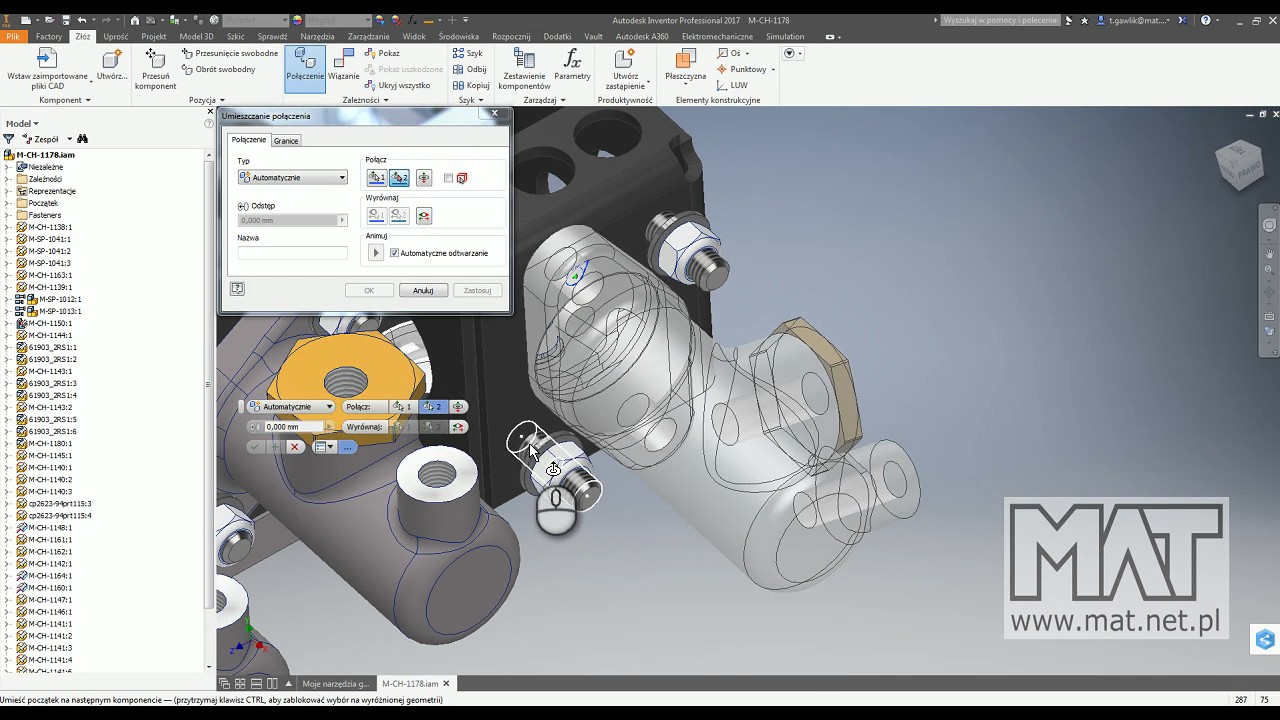Click Przesunięcie swobodne in ribbon

230,53
